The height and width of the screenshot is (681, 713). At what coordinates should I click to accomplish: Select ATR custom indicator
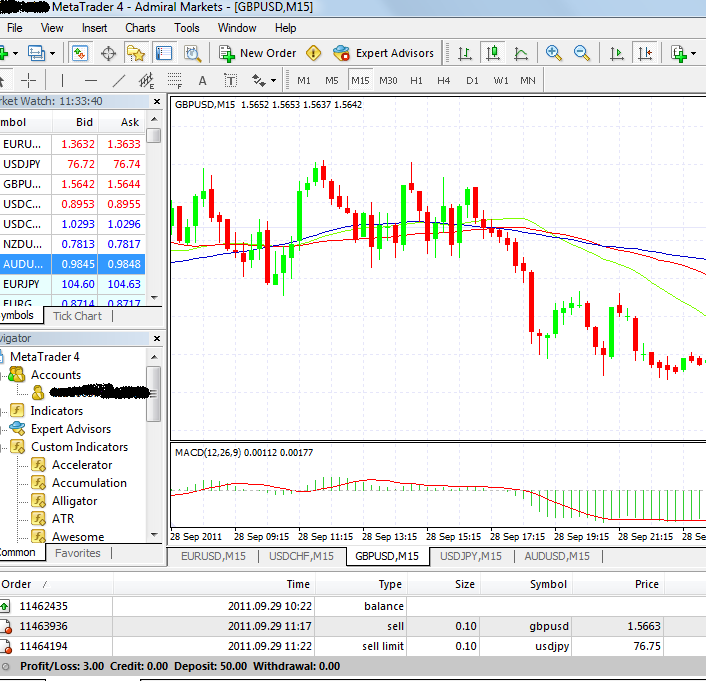click(63, 519)
